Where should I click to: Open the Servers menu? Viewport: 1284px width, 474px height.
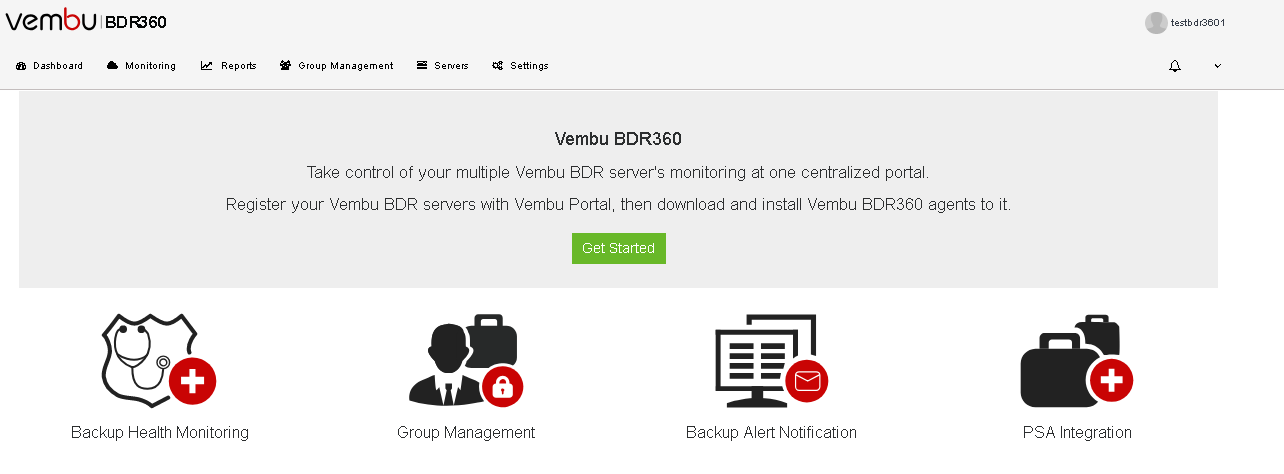point(442,66)
